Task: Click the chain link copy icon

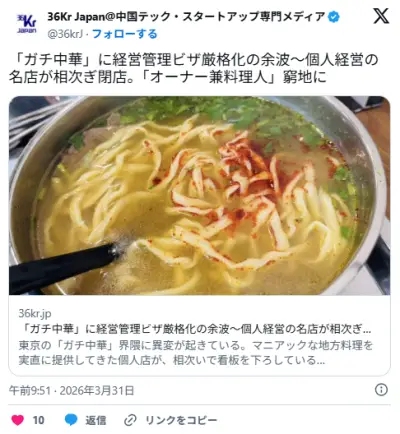Action: (130, 420)
